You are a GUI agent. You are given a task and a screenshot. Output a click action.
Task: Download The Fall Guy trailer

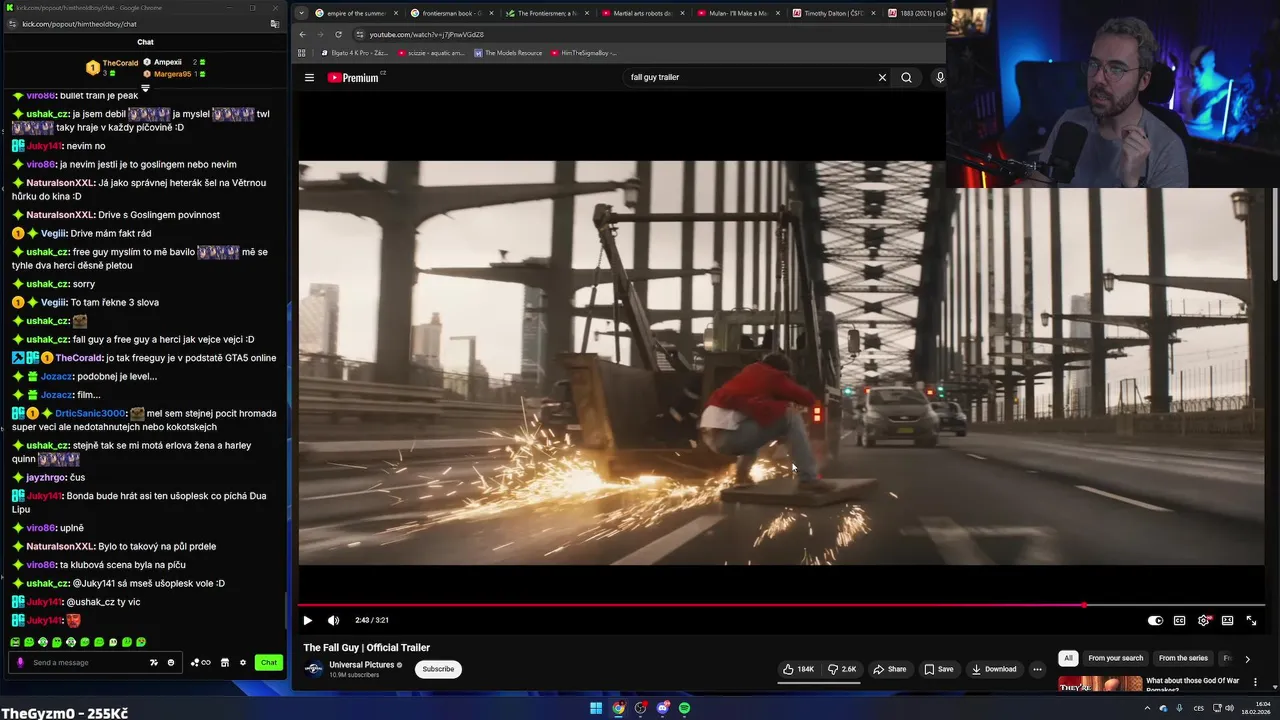click(994, 669)
